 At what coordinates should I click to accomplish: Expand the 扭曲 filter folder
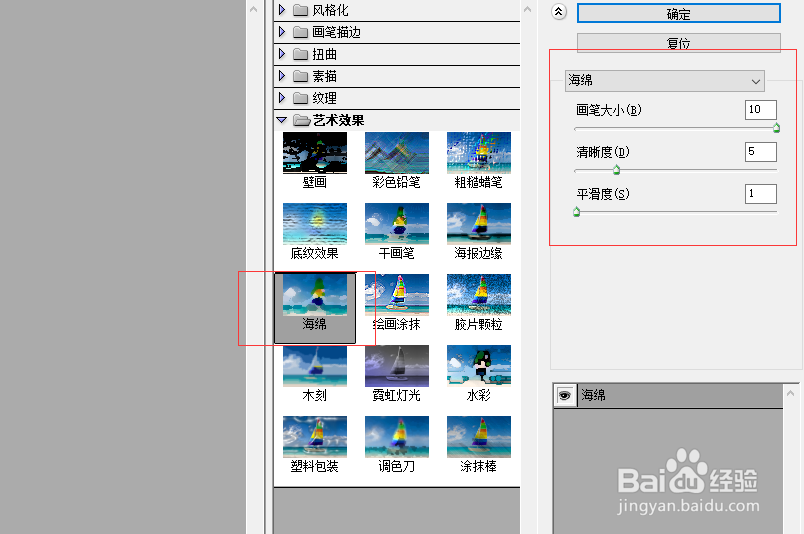(x=282, y=54)
